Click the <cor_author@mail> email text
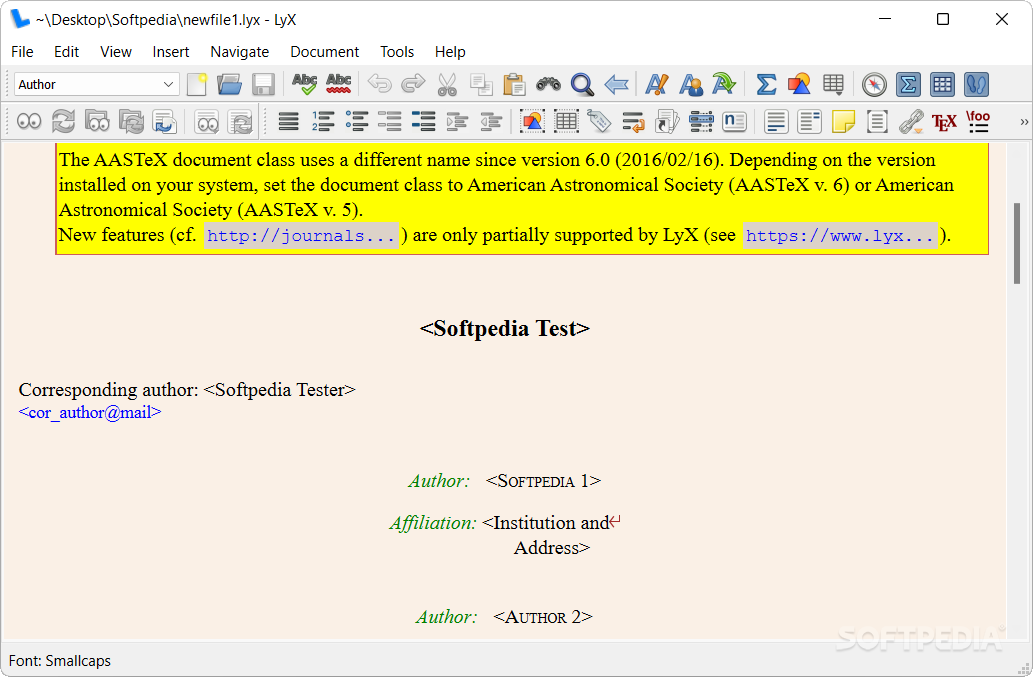The width and height of the screenshot is (1033, 677). [x=90, y=412]
